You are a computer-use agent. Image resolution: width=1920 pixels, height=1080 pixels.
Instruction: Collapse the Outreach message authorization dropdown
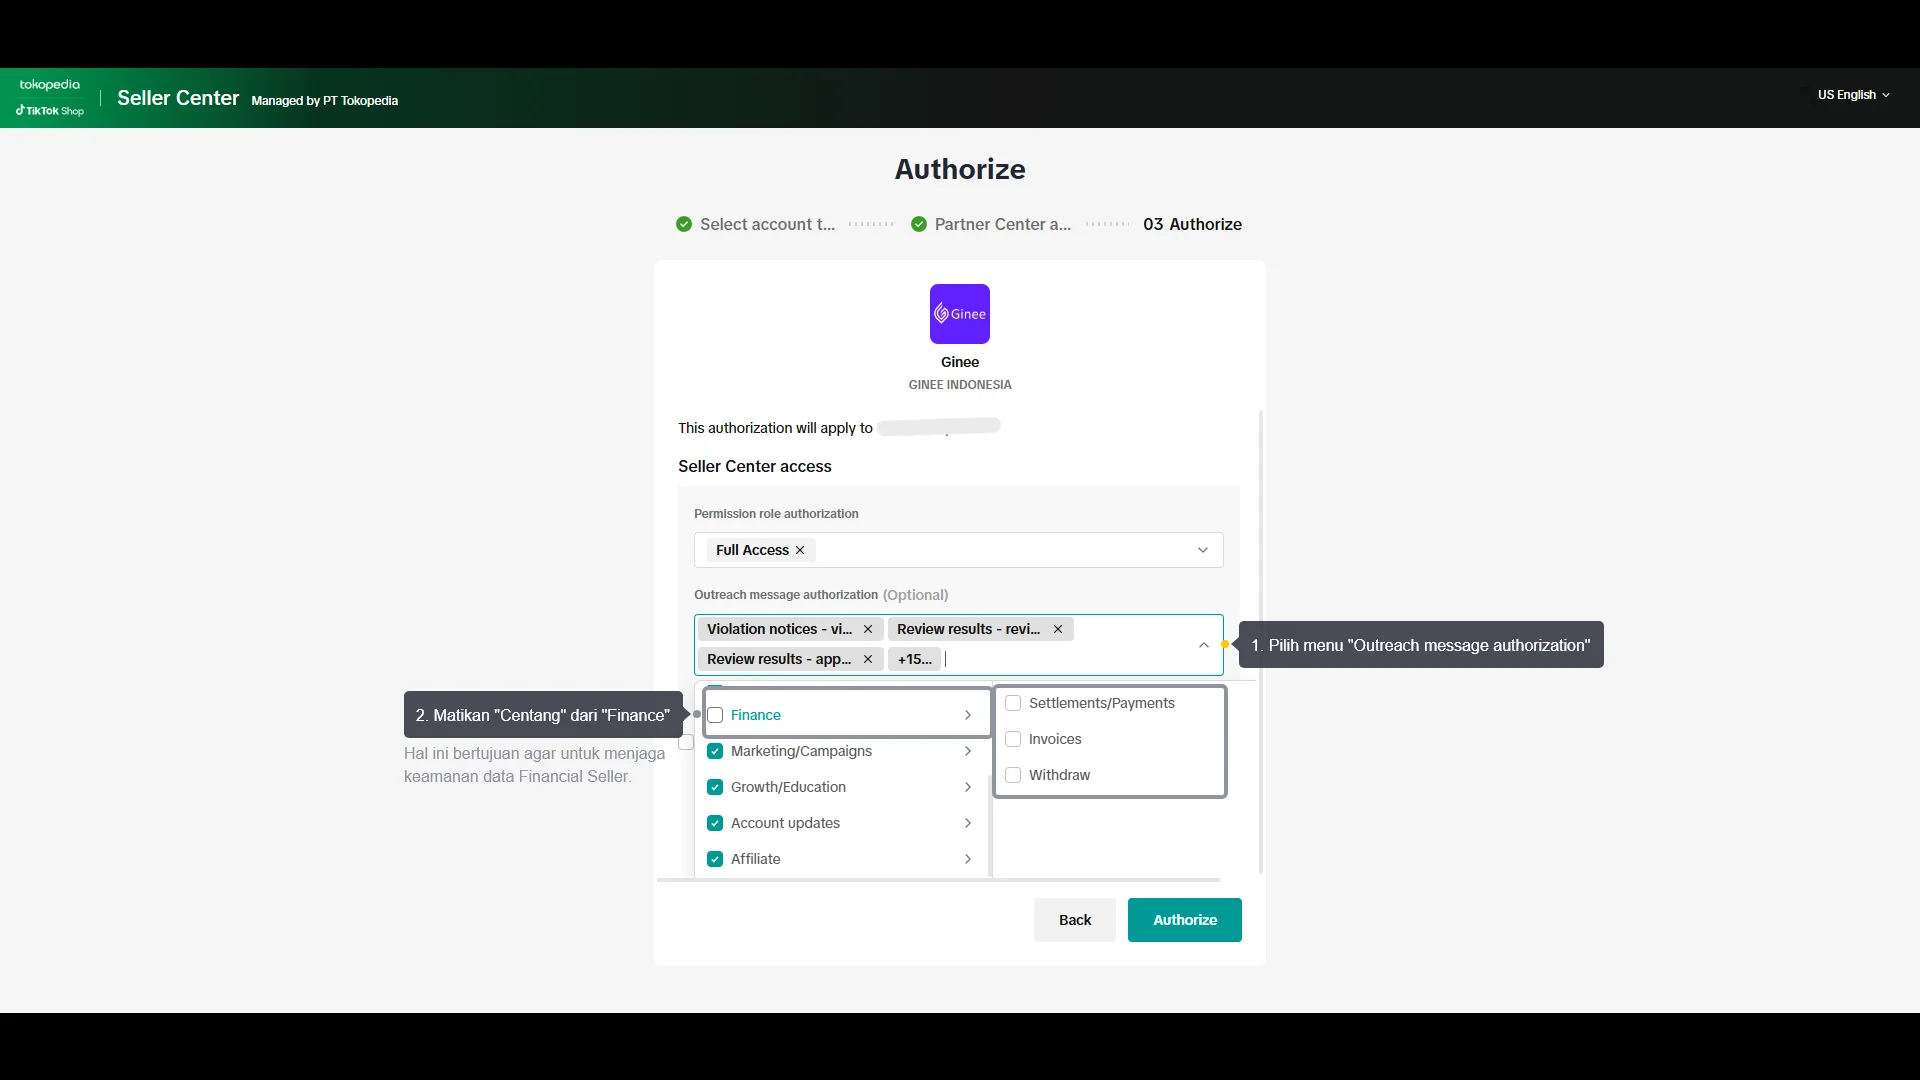(x=1203, y=645)
